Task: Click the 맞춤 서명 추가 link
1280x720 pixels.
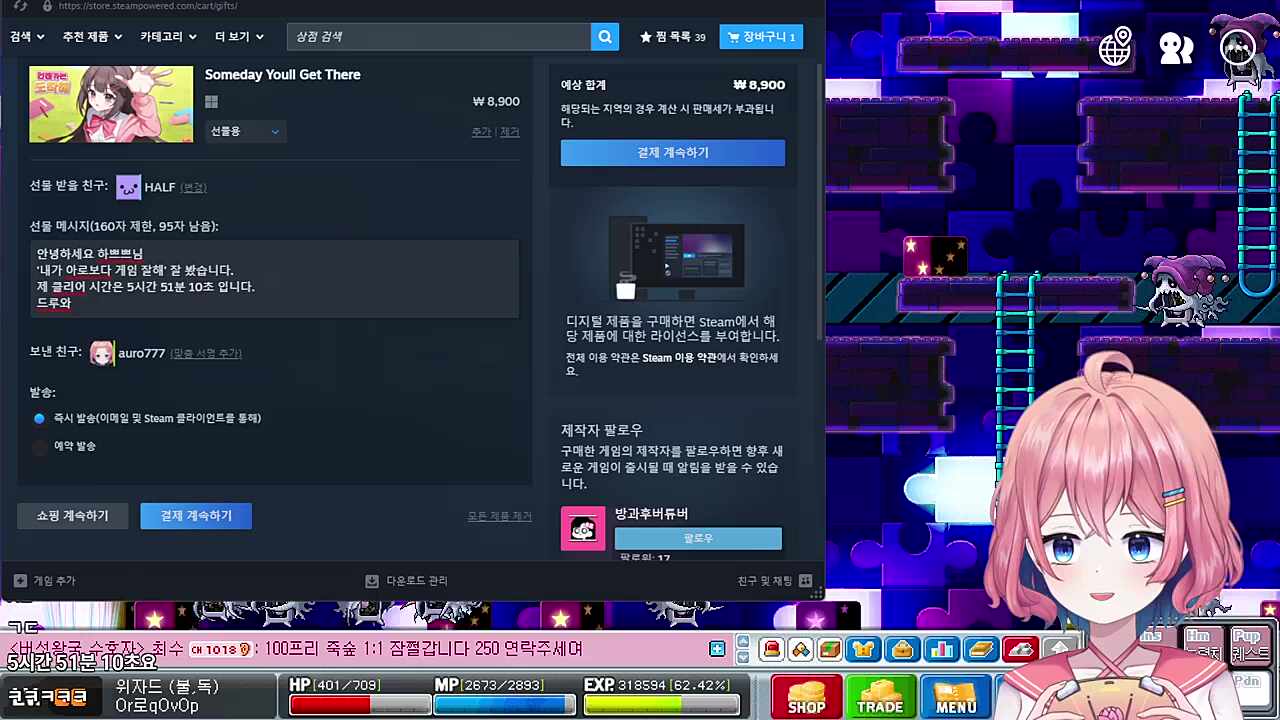Action: pos(206,353)
